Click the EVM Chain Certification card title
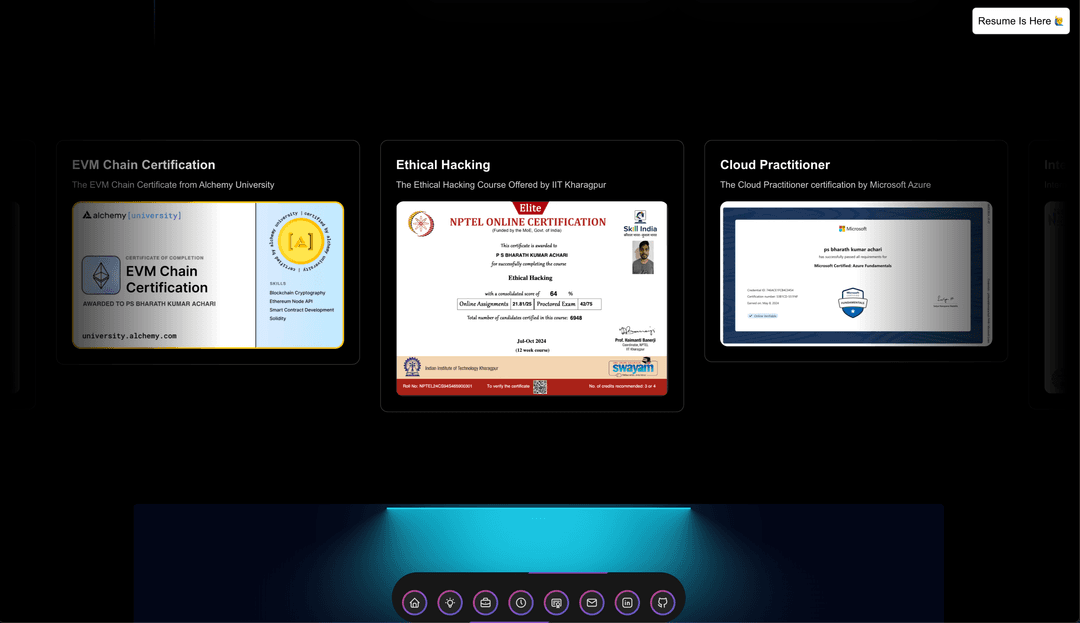The height and width of the screenshot is (623, 1080). [x=144, y=165]
